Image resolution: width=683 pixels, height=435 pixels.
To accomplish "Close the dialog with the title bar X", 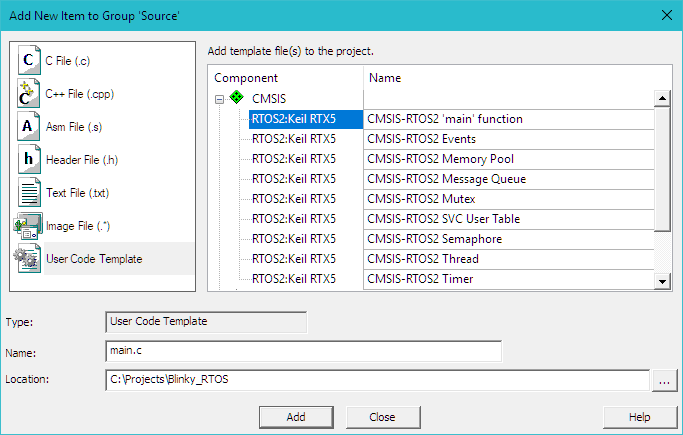I will click(666, 15).
